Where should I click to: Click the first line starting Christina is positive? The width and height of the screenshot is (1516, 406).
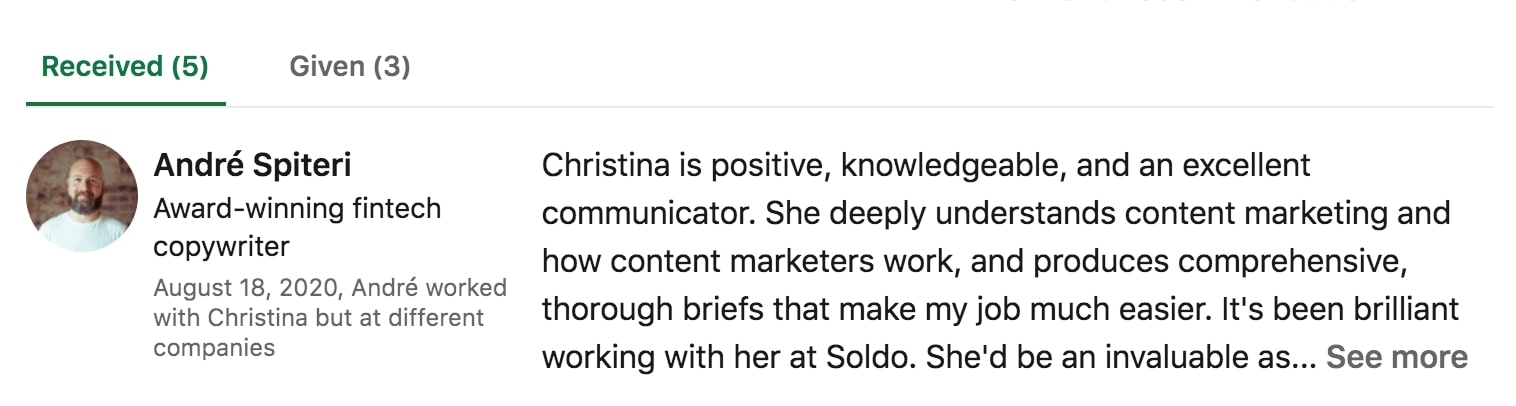(x=926, y=165)
